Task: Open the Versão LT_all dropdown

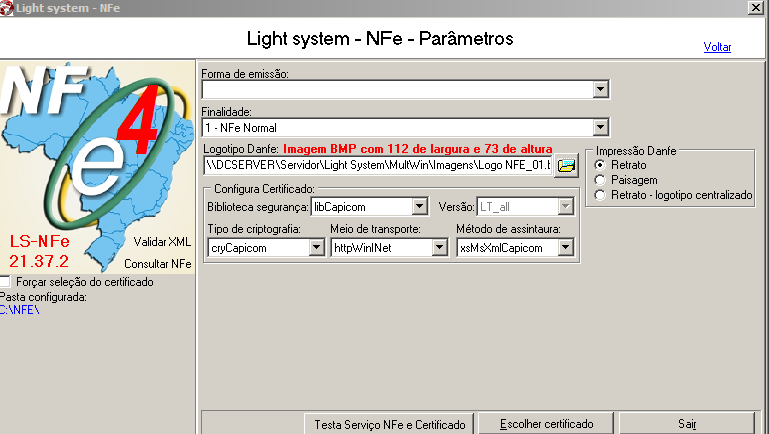Action: pos(565,206)
